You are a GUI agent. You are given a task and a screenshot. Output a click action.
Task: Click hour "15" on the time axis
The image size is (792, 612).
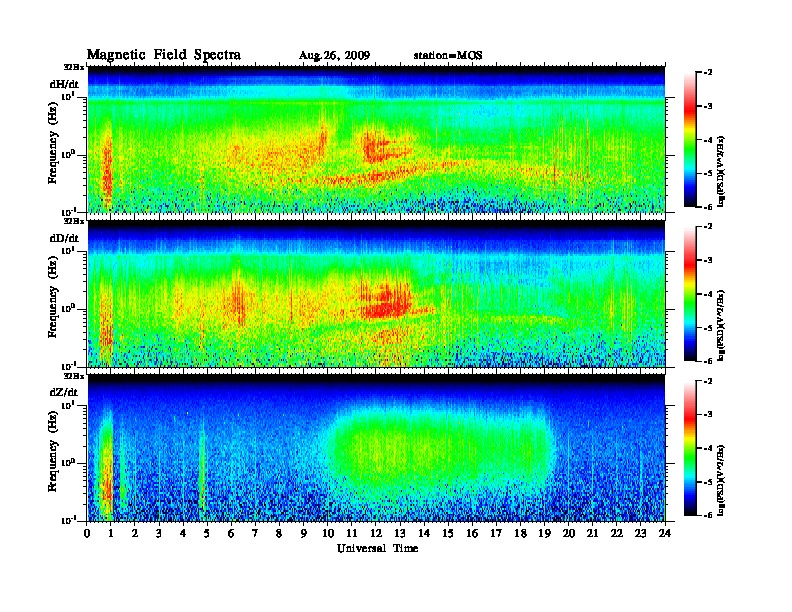tap(448, 534)
